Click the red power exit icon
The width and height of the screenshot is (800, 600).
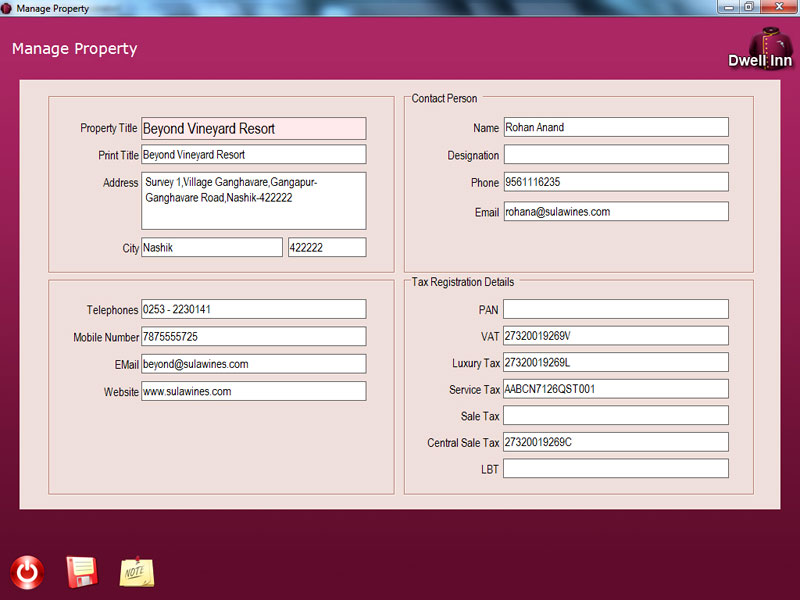point(27,572)
